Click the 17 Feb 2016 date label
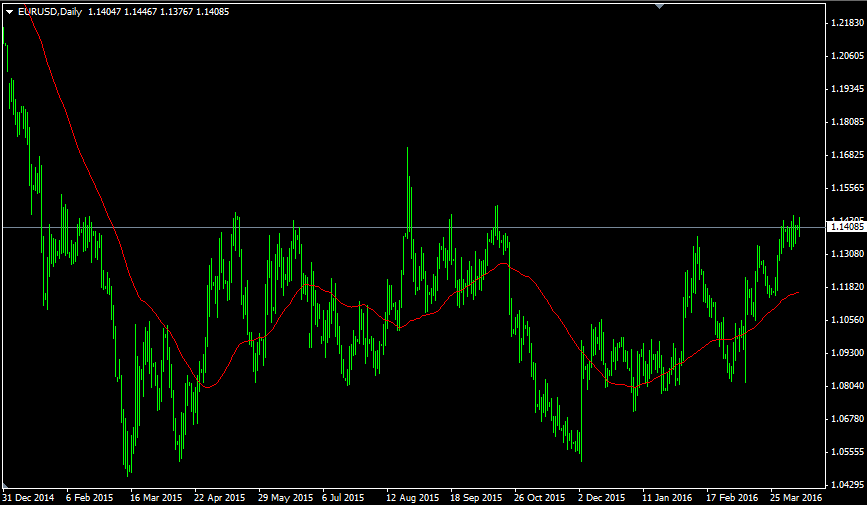The height and width of the screenshot is (505, 867). pos(733,498)
